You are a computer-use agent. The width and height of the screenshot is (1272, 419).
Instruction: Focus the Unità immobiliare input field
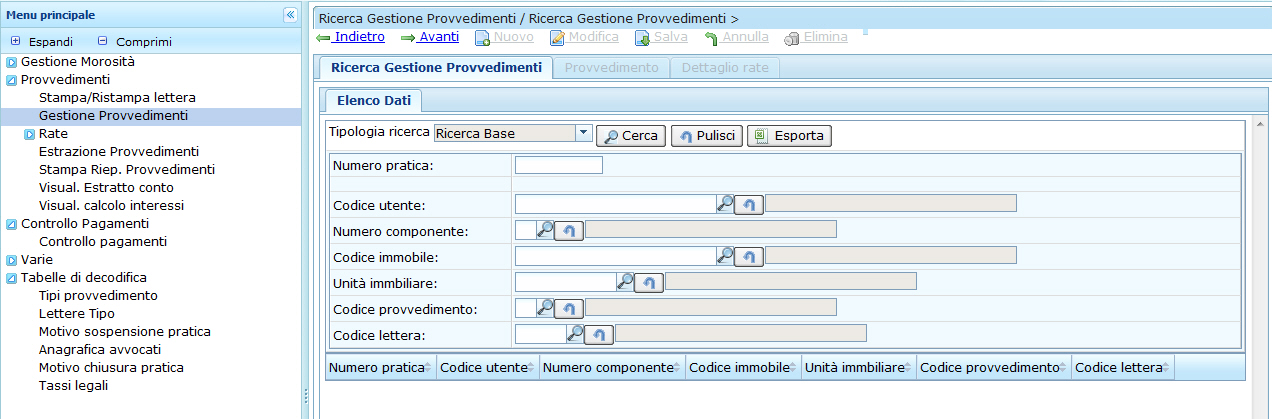565,282
